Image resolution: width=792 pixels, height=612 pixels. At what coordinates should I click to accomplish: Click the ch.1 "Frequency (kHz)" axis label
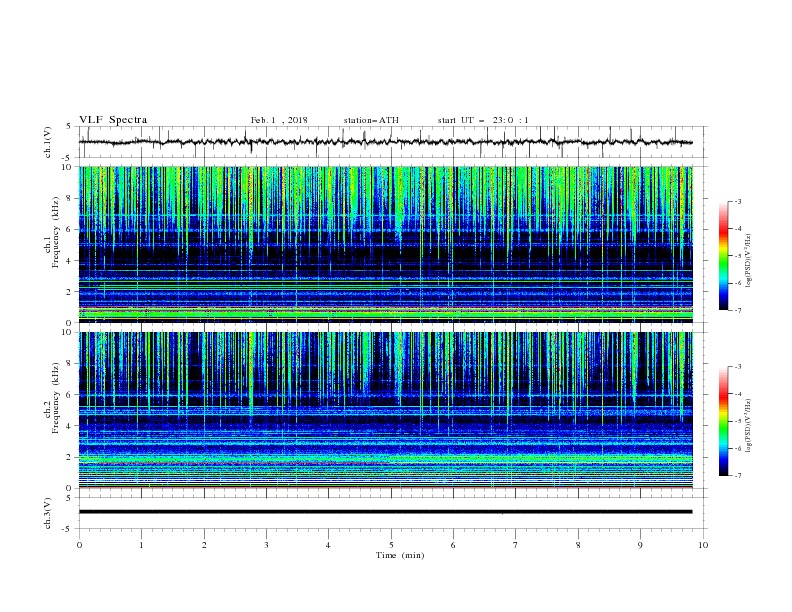pos(56,232)
